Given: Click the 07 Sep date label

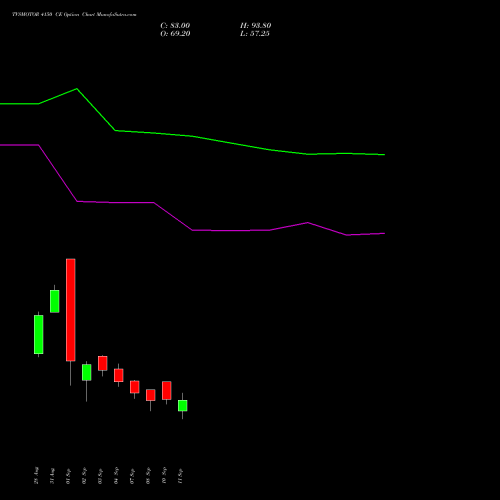Looking at the screenshot, I should (x=132, y=475).
